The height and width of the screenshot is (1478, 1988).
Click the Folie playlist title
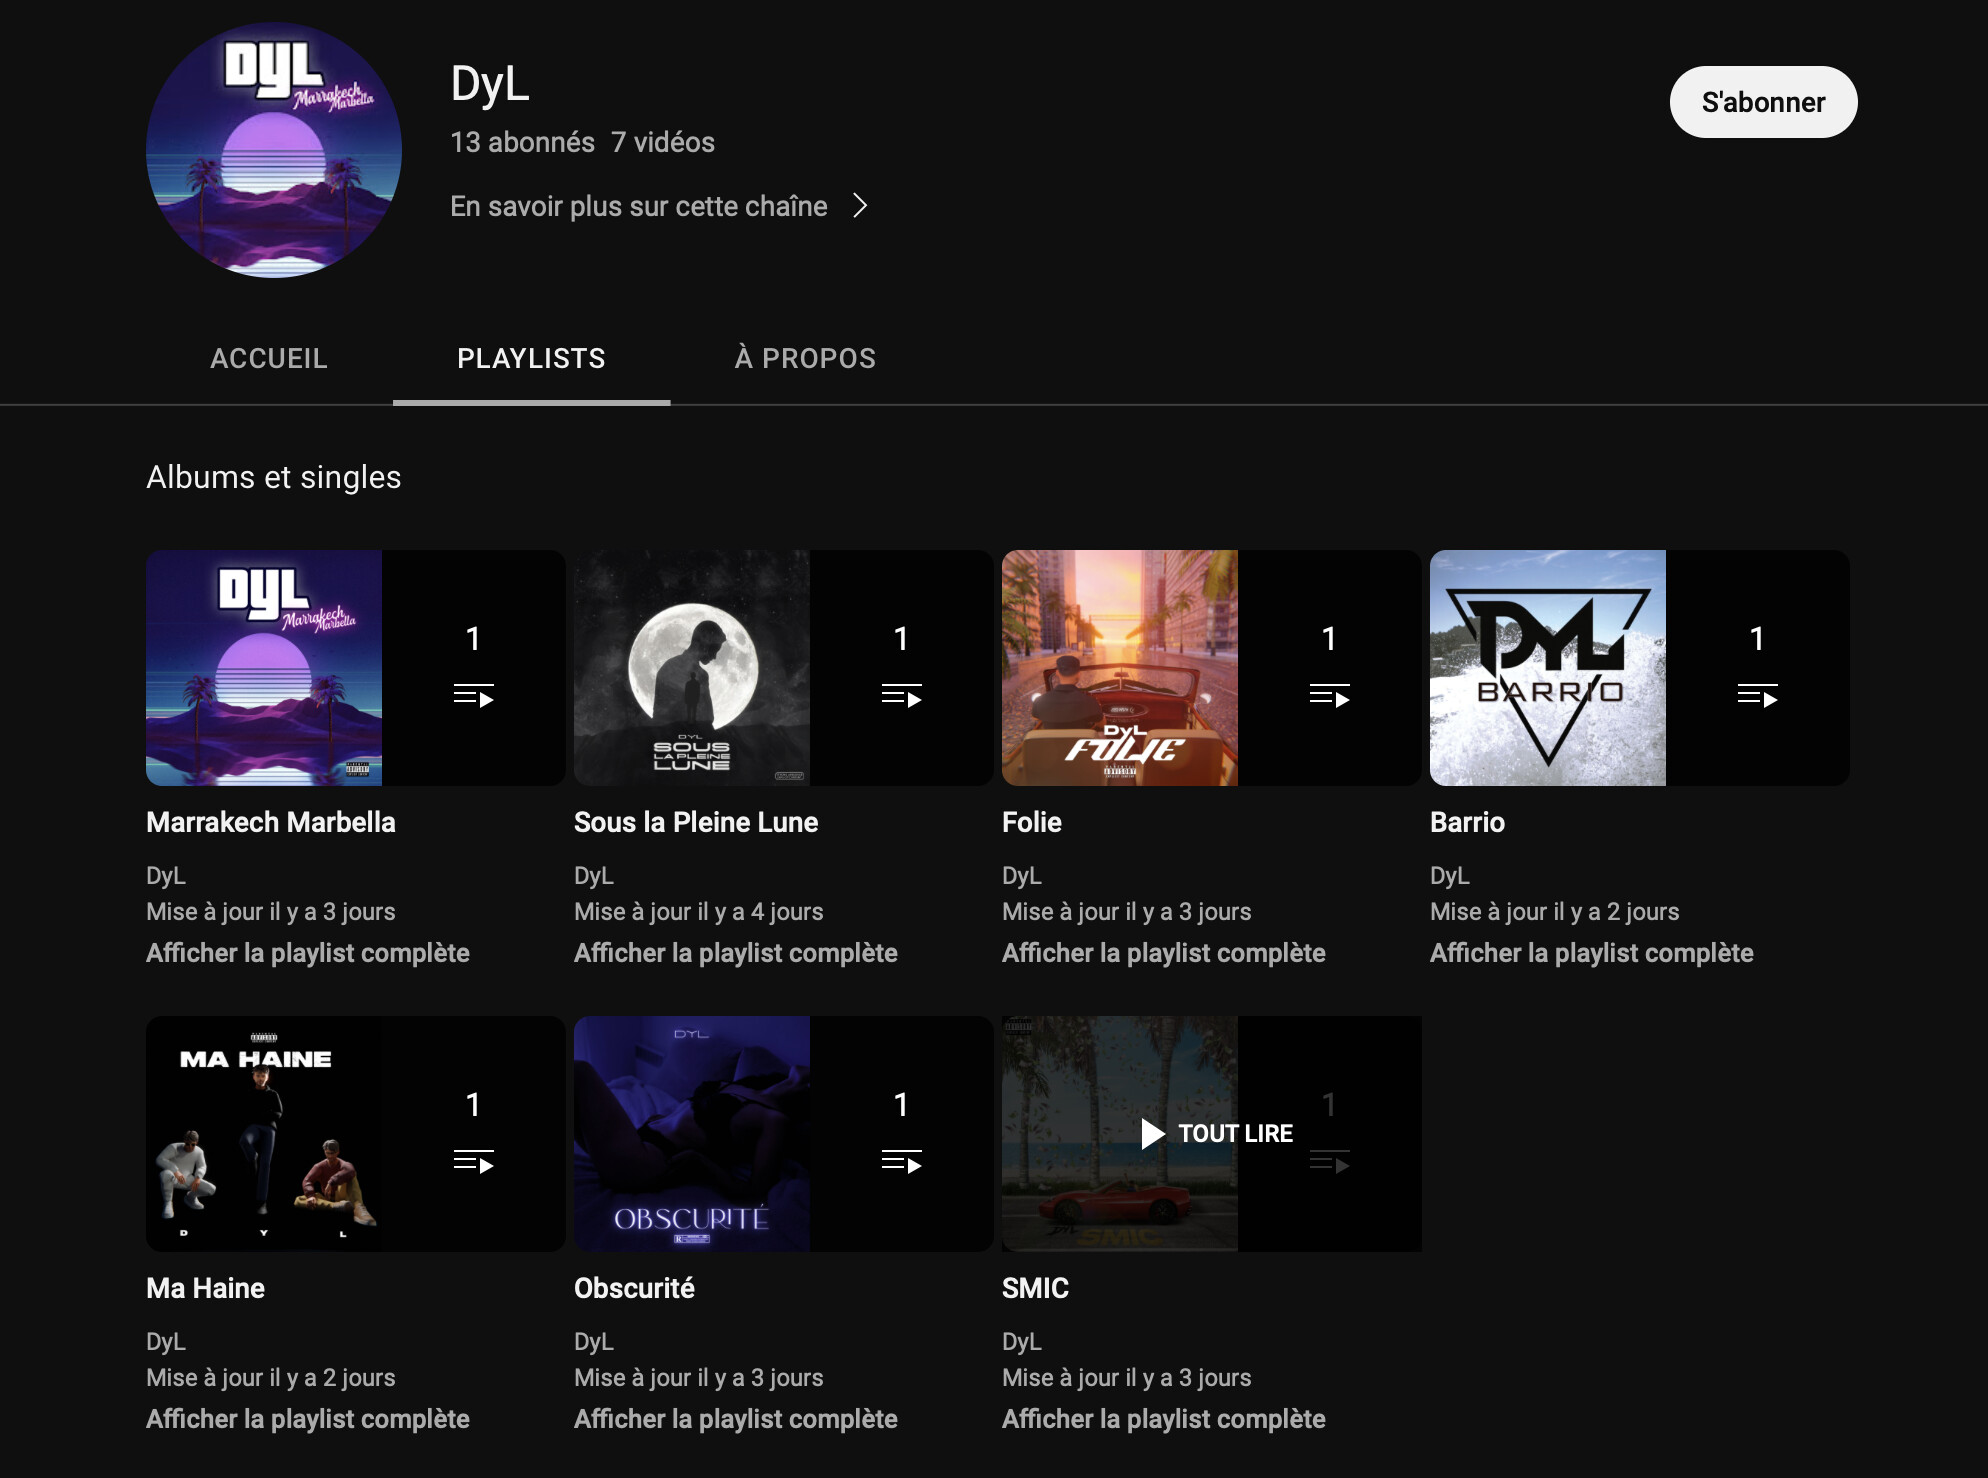click(1032, 822)
